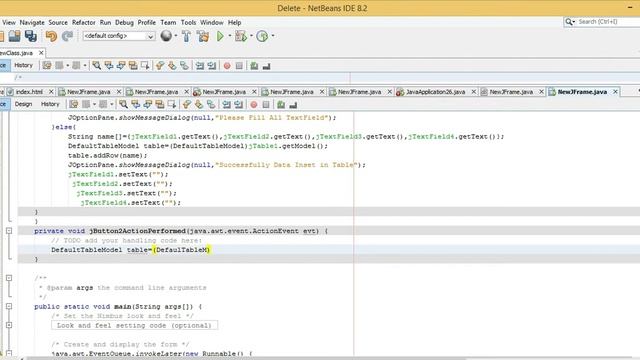Open the Source menu
Image resolution: width=640 pixels, height=360 pixels.
(x=58, y=22)
